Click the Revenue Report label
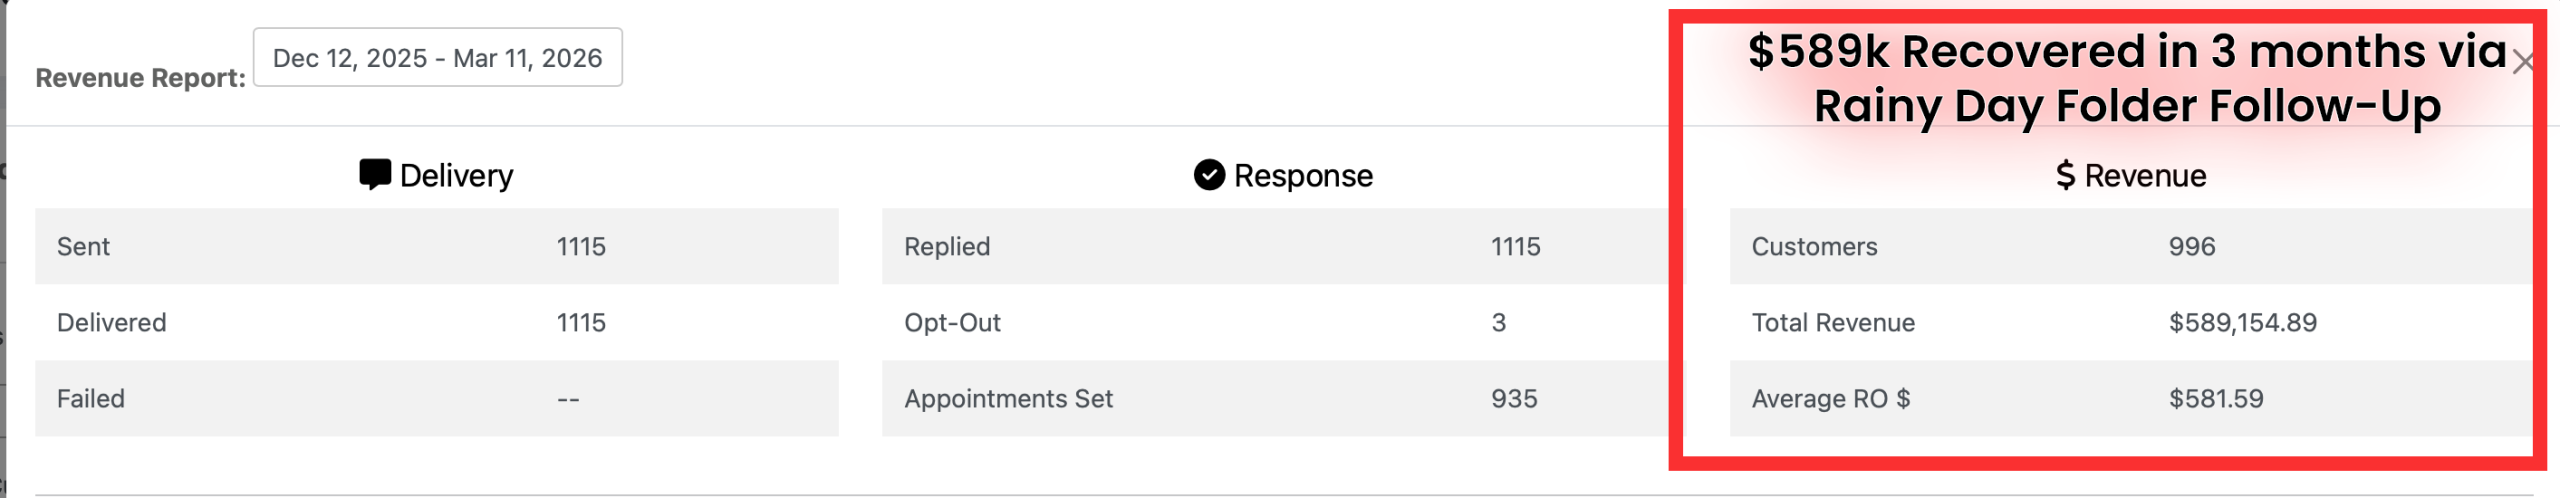Screen dimensions: 2560x498 coord(140,78)
